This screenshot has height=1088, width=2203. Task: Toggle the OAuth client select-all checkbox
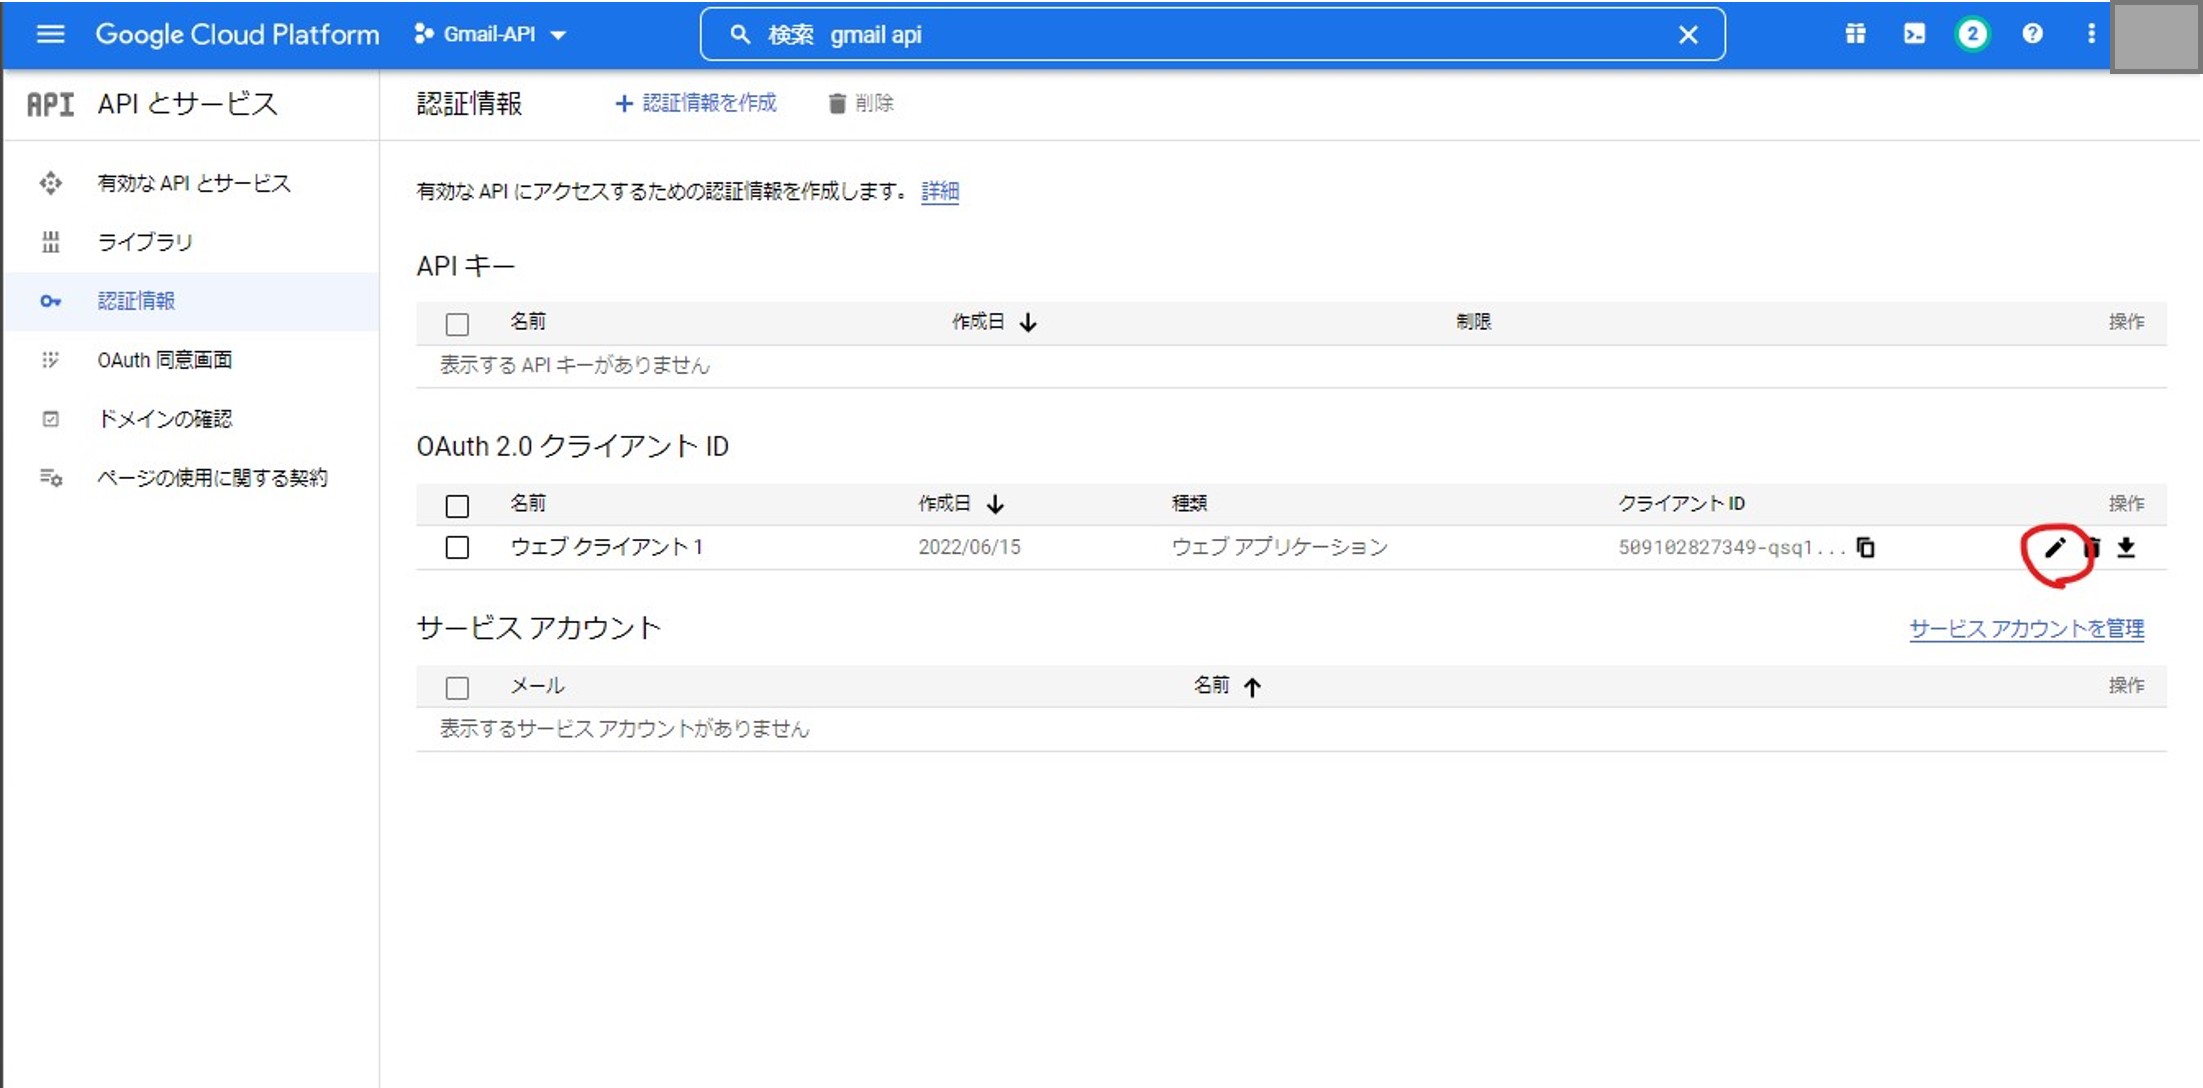[457, 506]
